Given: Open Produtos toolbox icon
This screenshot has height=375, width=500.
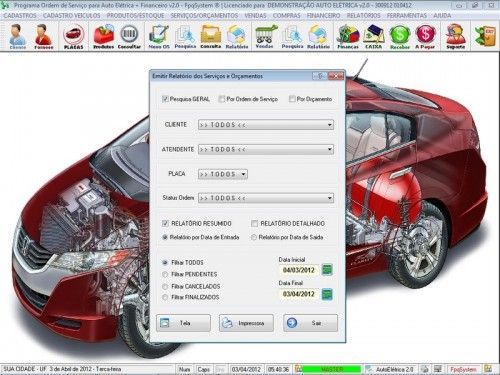Looking at the screenshot, I should coord(103,37).
